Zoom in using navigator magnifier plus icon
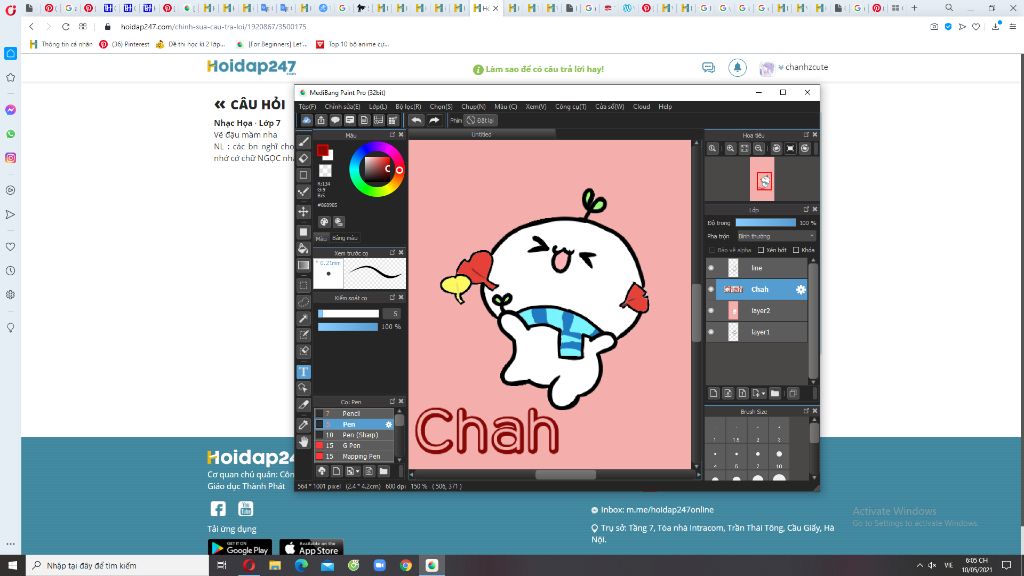 [x=730, y=148]
